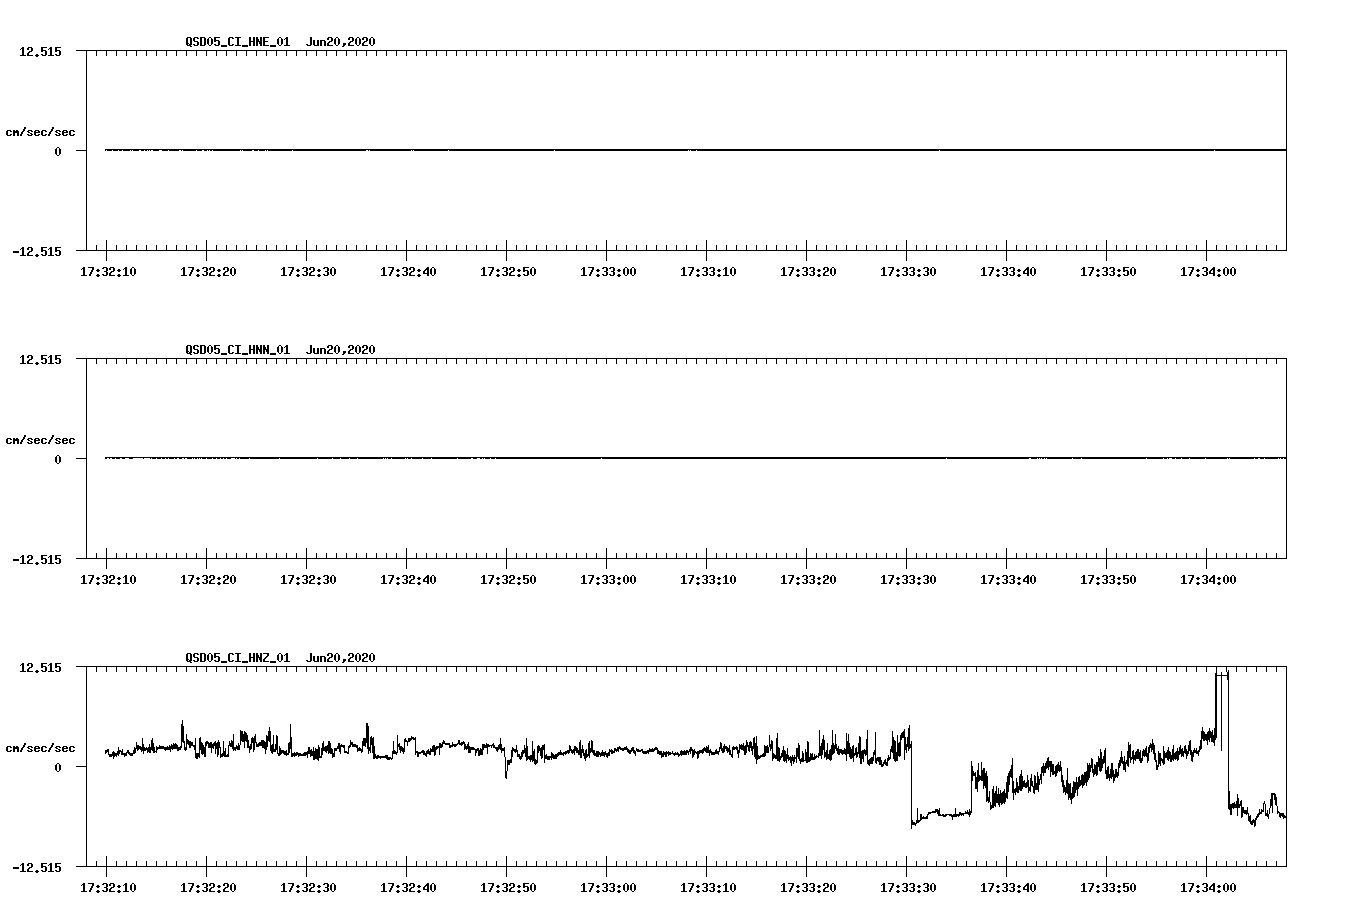1358x924 pixels.
Task: Choose time label 17:32:10 under HNZ plot
Action: pyautogui.click(x=108, y=887)
